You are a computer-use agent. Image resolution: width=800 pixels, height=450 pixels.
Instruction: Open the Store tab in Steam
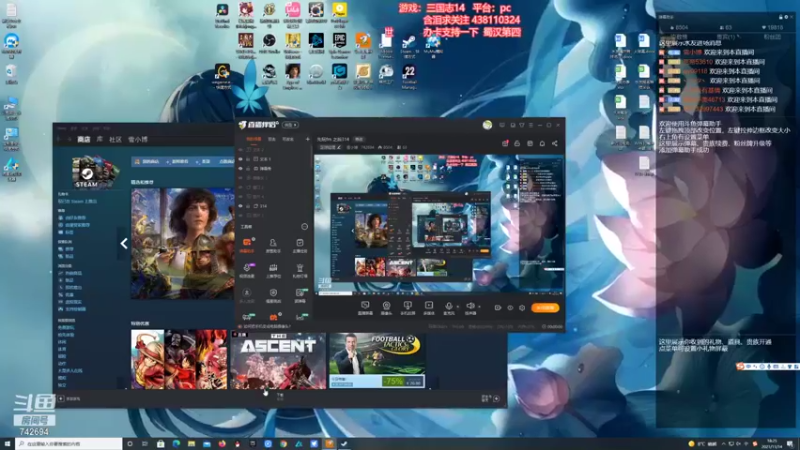(84, 139)
